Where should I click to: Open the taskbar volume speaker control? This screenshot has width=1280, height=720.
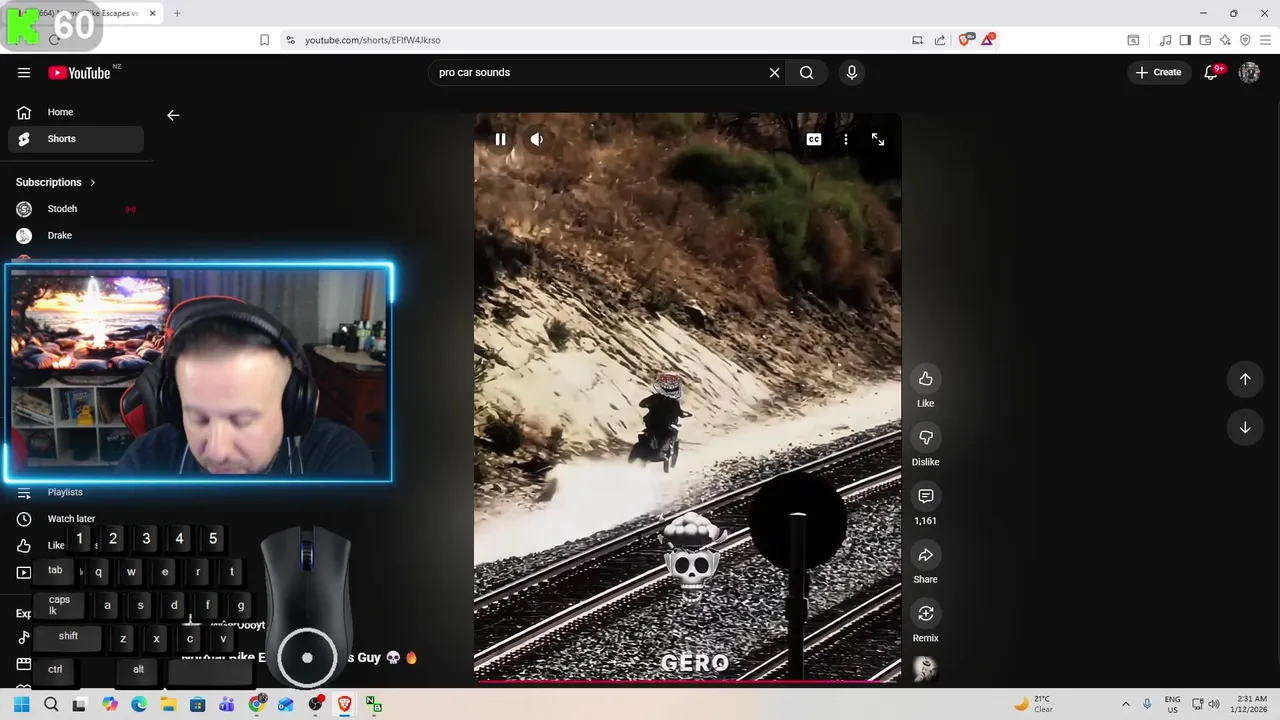click(1214, 705)
